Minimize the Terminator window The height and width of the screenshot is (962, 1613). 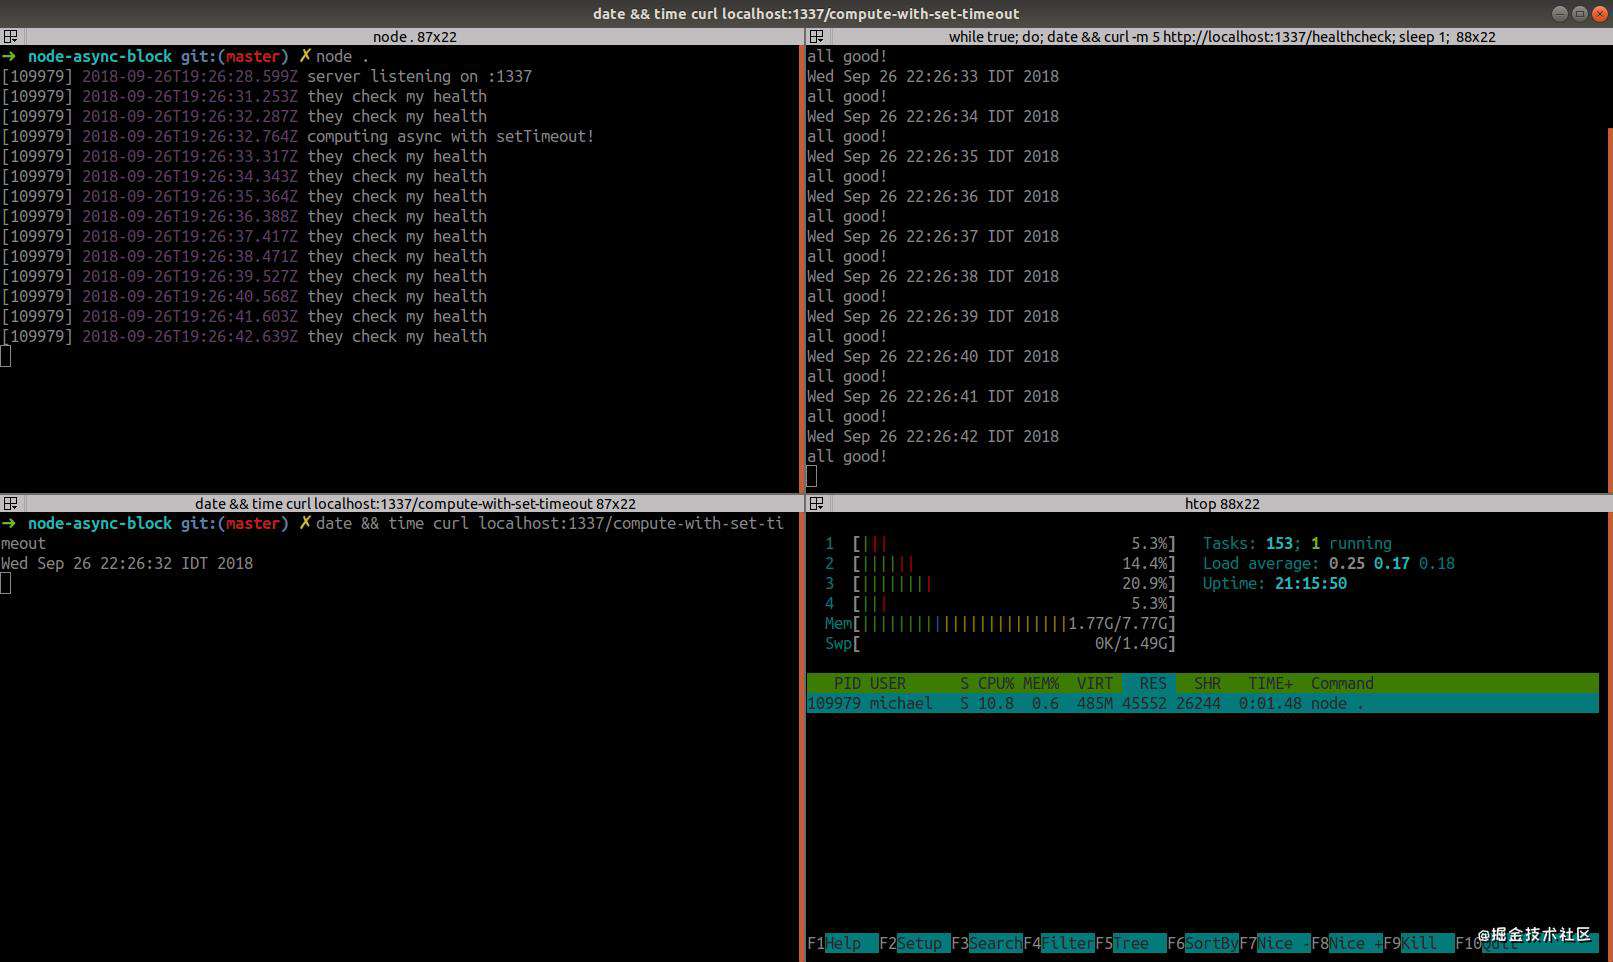tap(1560, 13)
